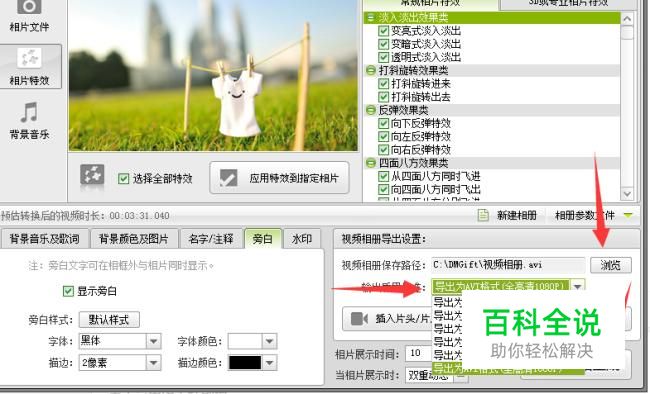The width and height of the screenshot is (650, 394).
Task: Open the 水印 tab
Action: click(x=302, y=239)
